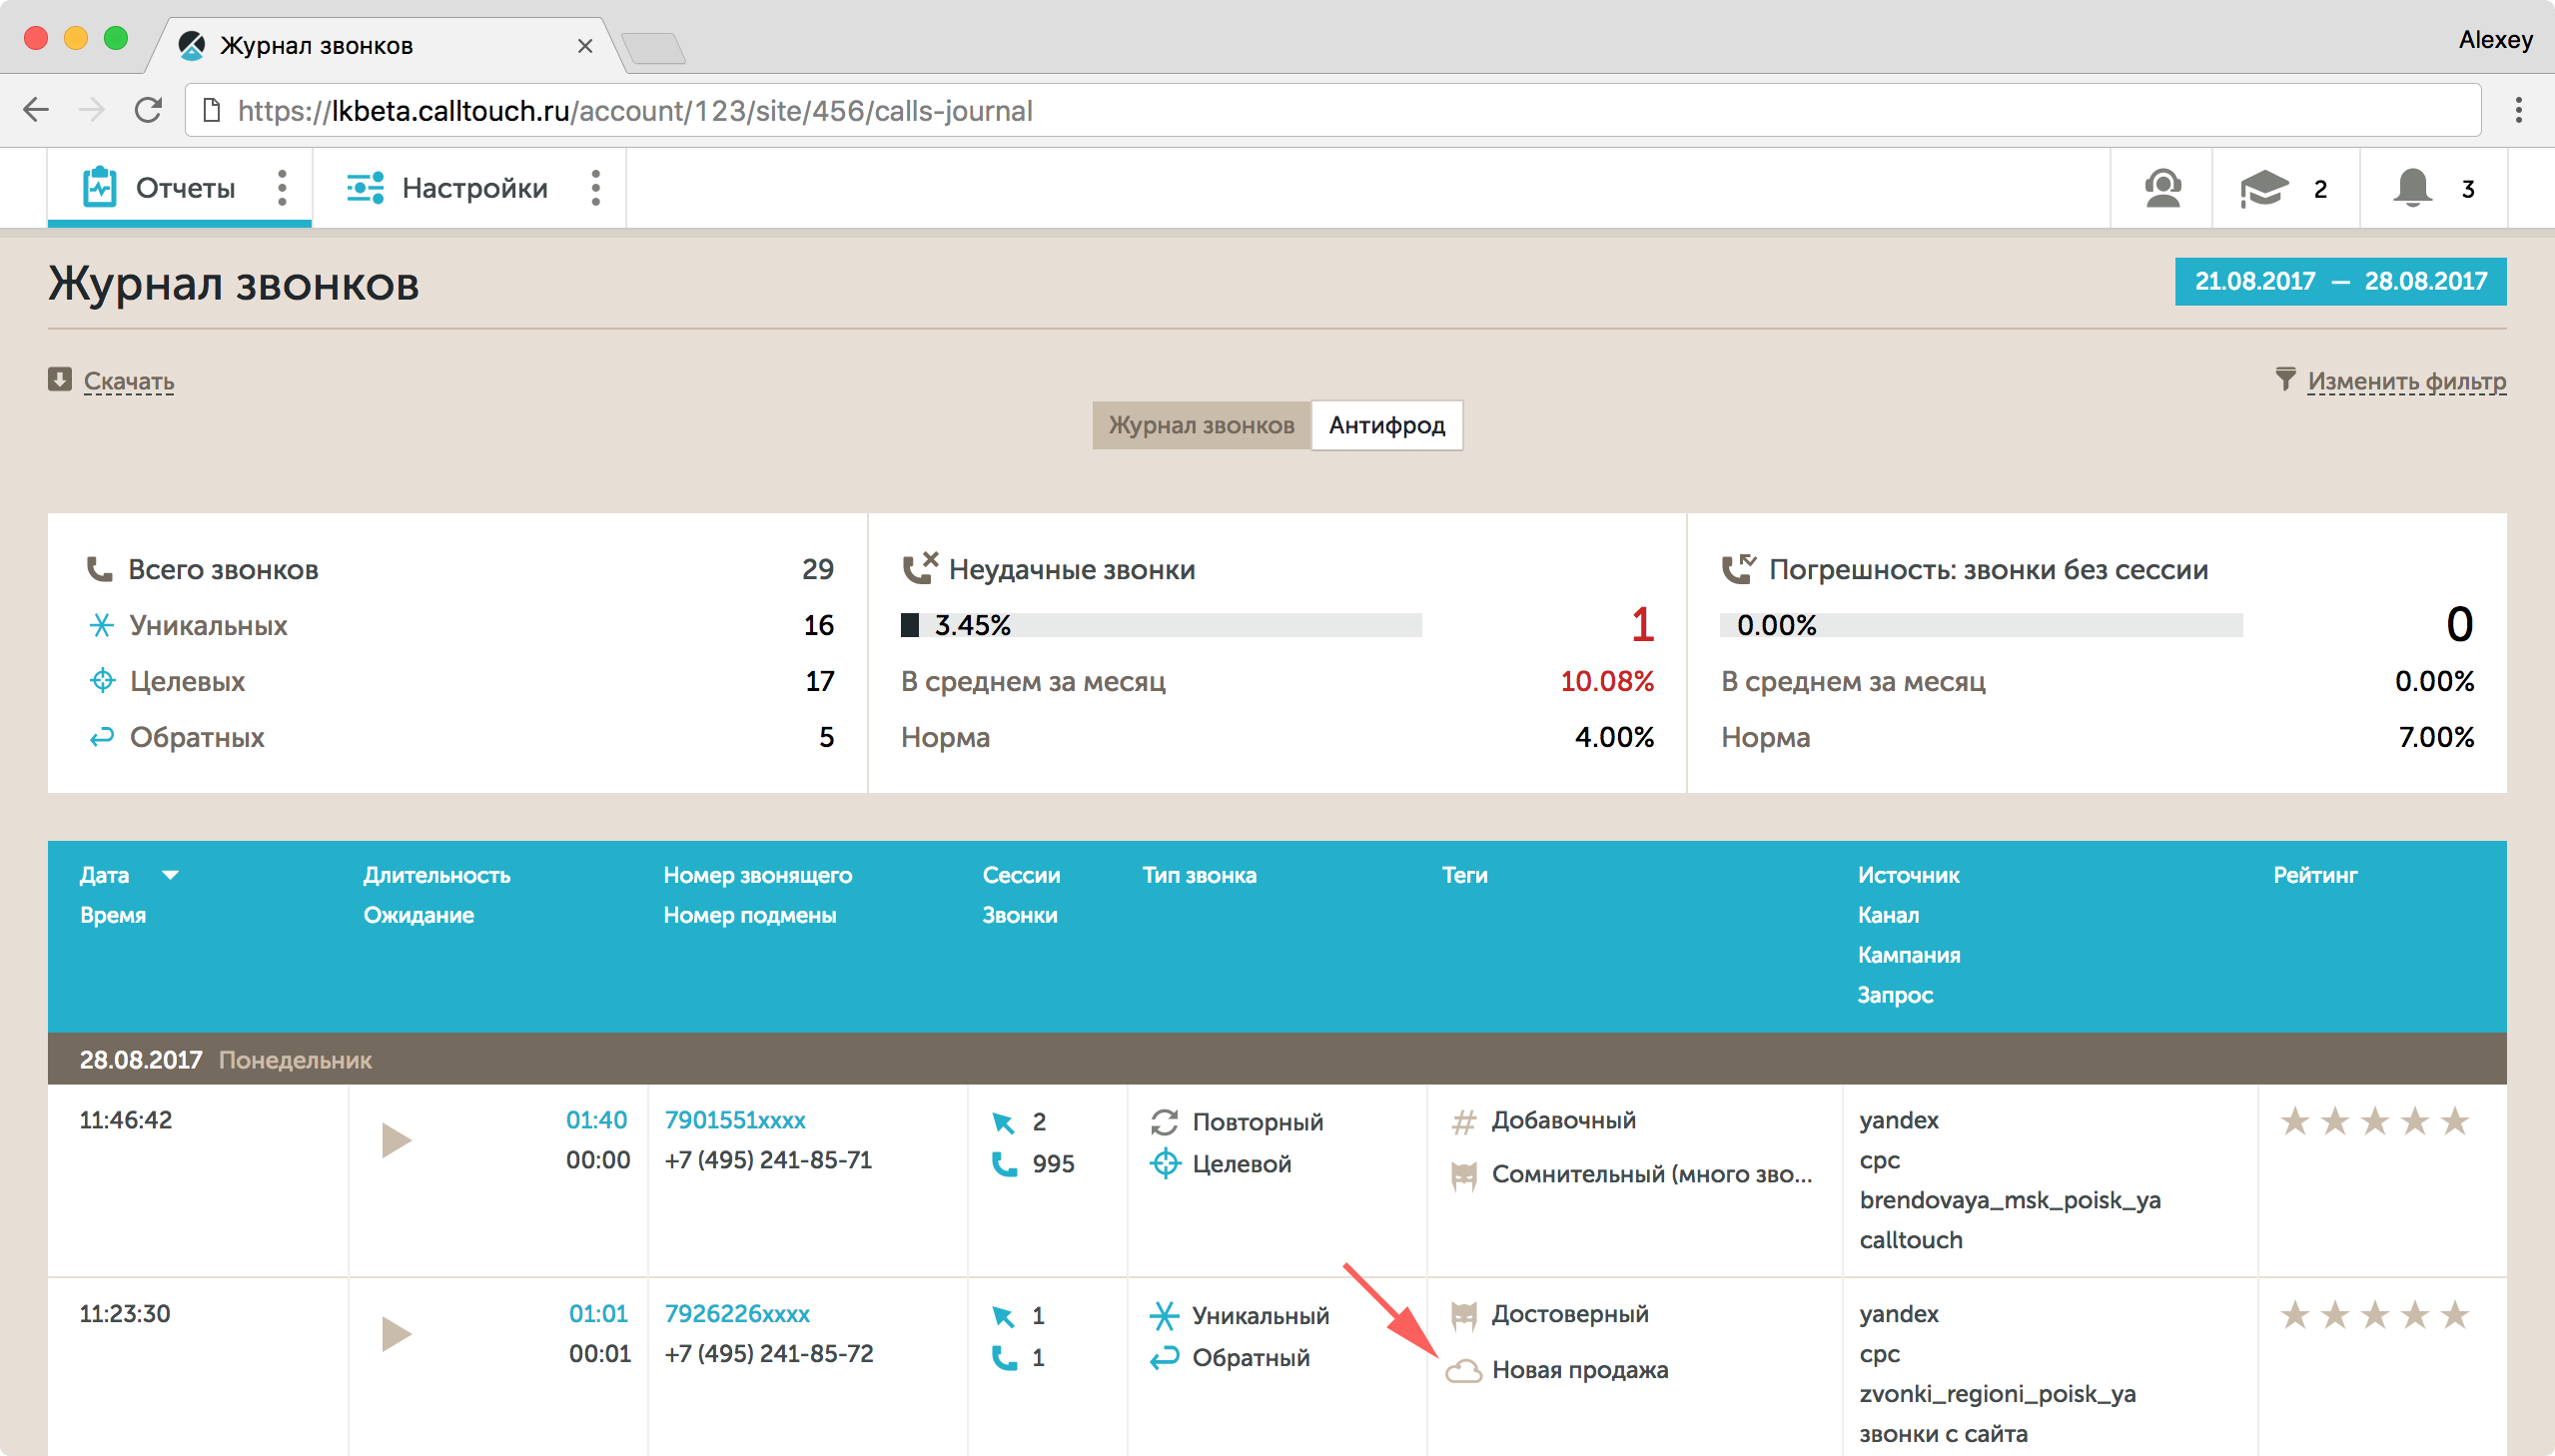Click the download arrow icon beside Скачать
2555x1456 pixels.
60,379
